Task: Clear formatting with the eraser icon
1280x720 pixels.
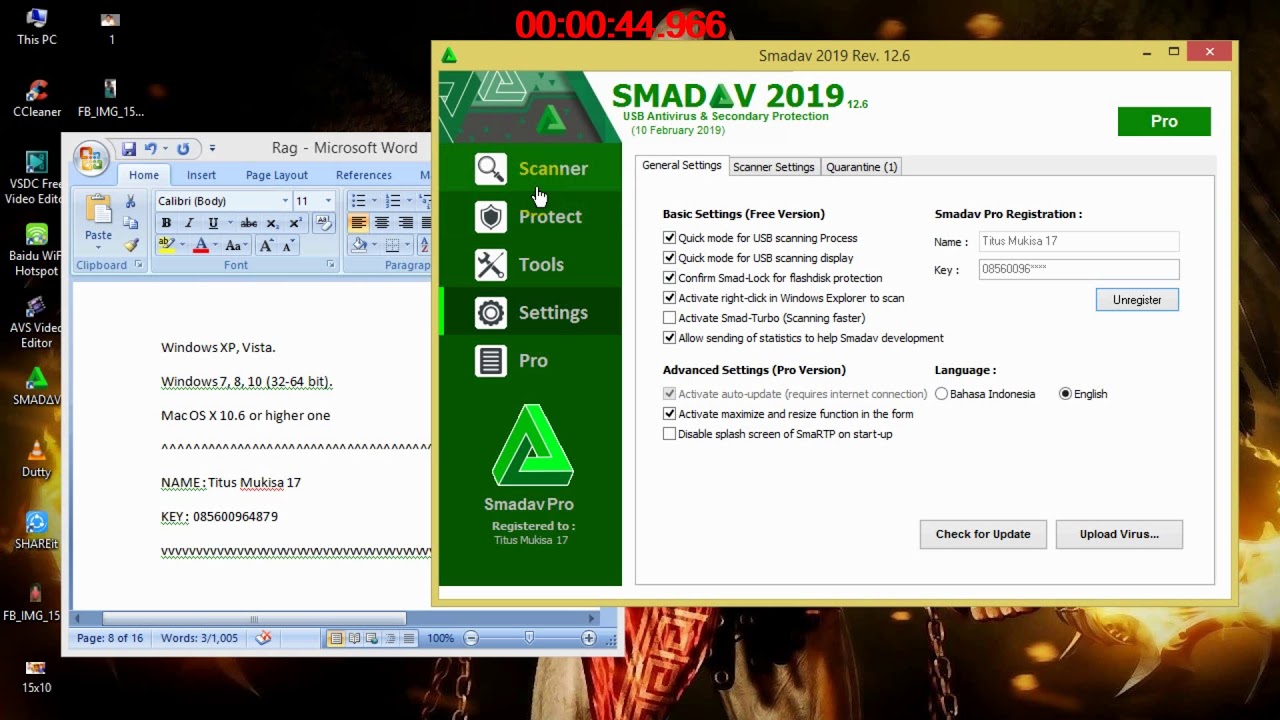Action: 324,223
